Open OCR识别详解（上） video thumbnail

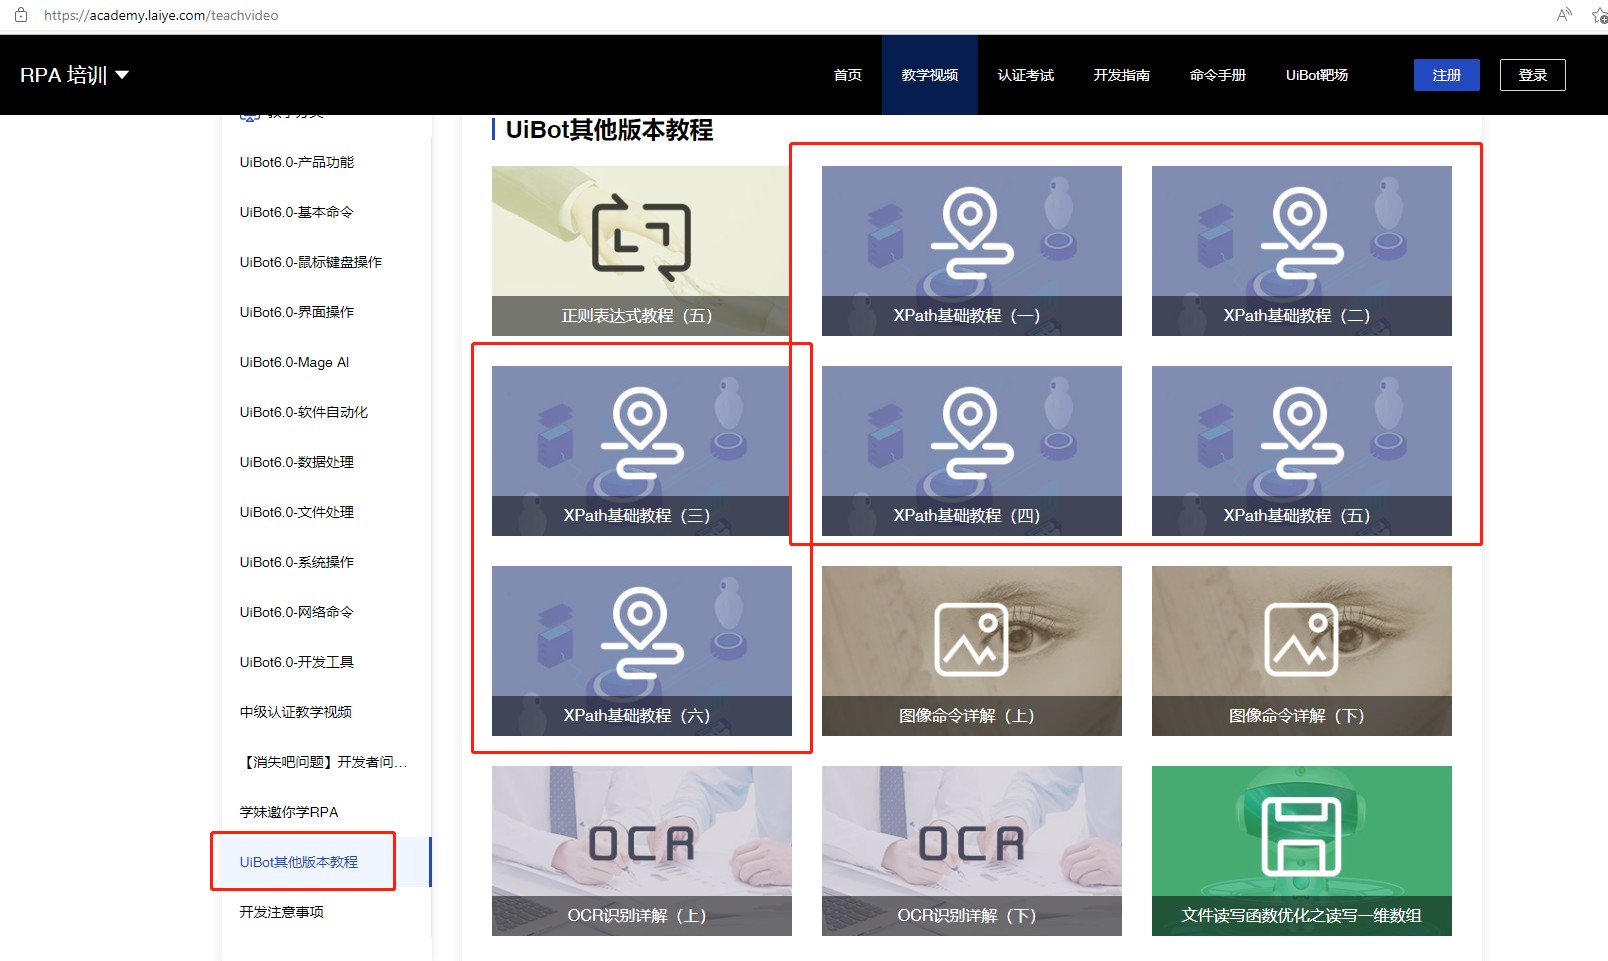(642, 851)
